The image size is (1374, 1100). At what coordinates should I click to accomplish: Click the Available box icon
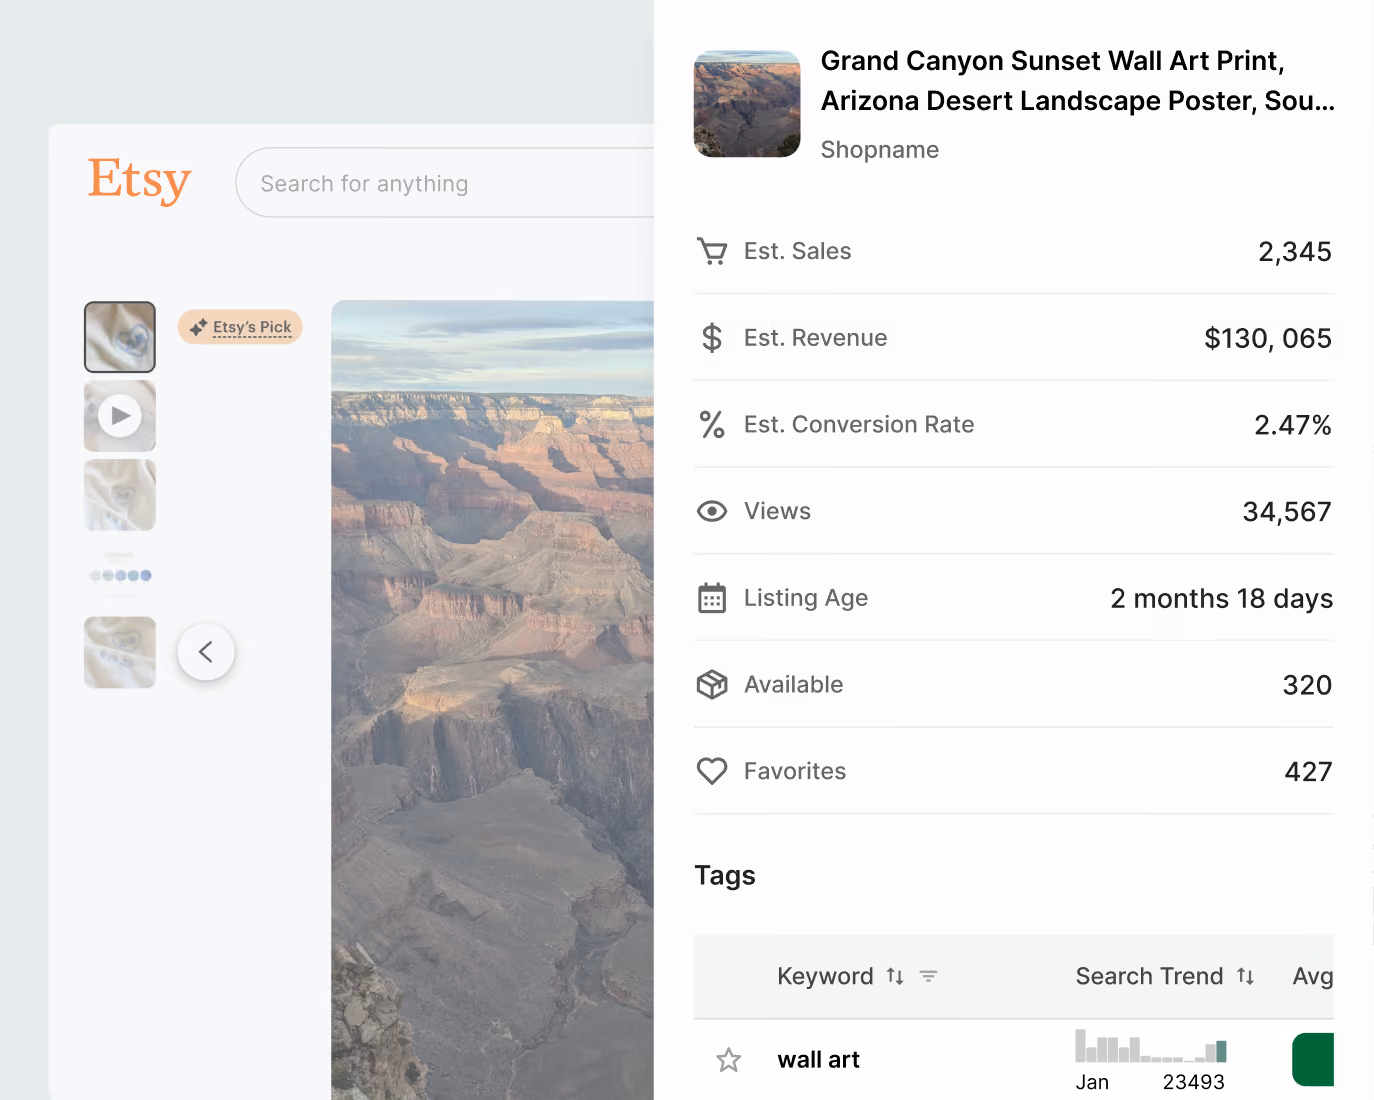click(x=712, y=685)
